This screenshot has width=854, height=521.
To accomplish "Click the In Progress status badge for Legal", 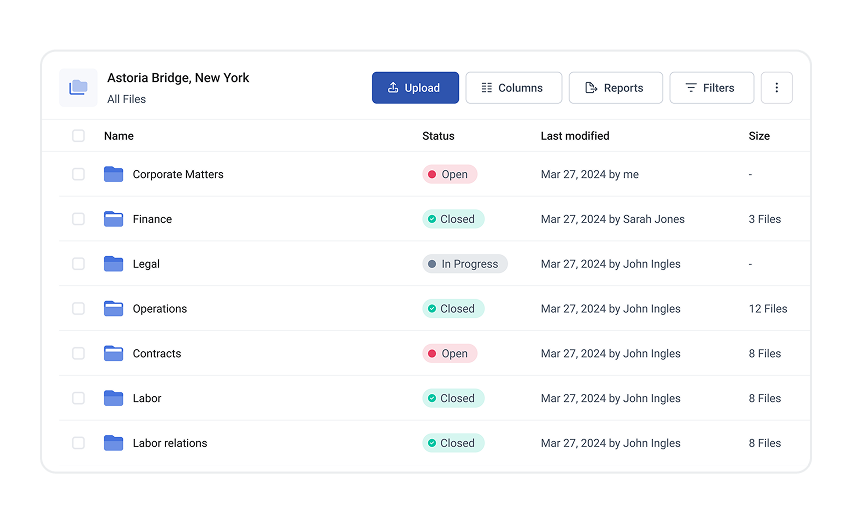I will pos(464,264).
